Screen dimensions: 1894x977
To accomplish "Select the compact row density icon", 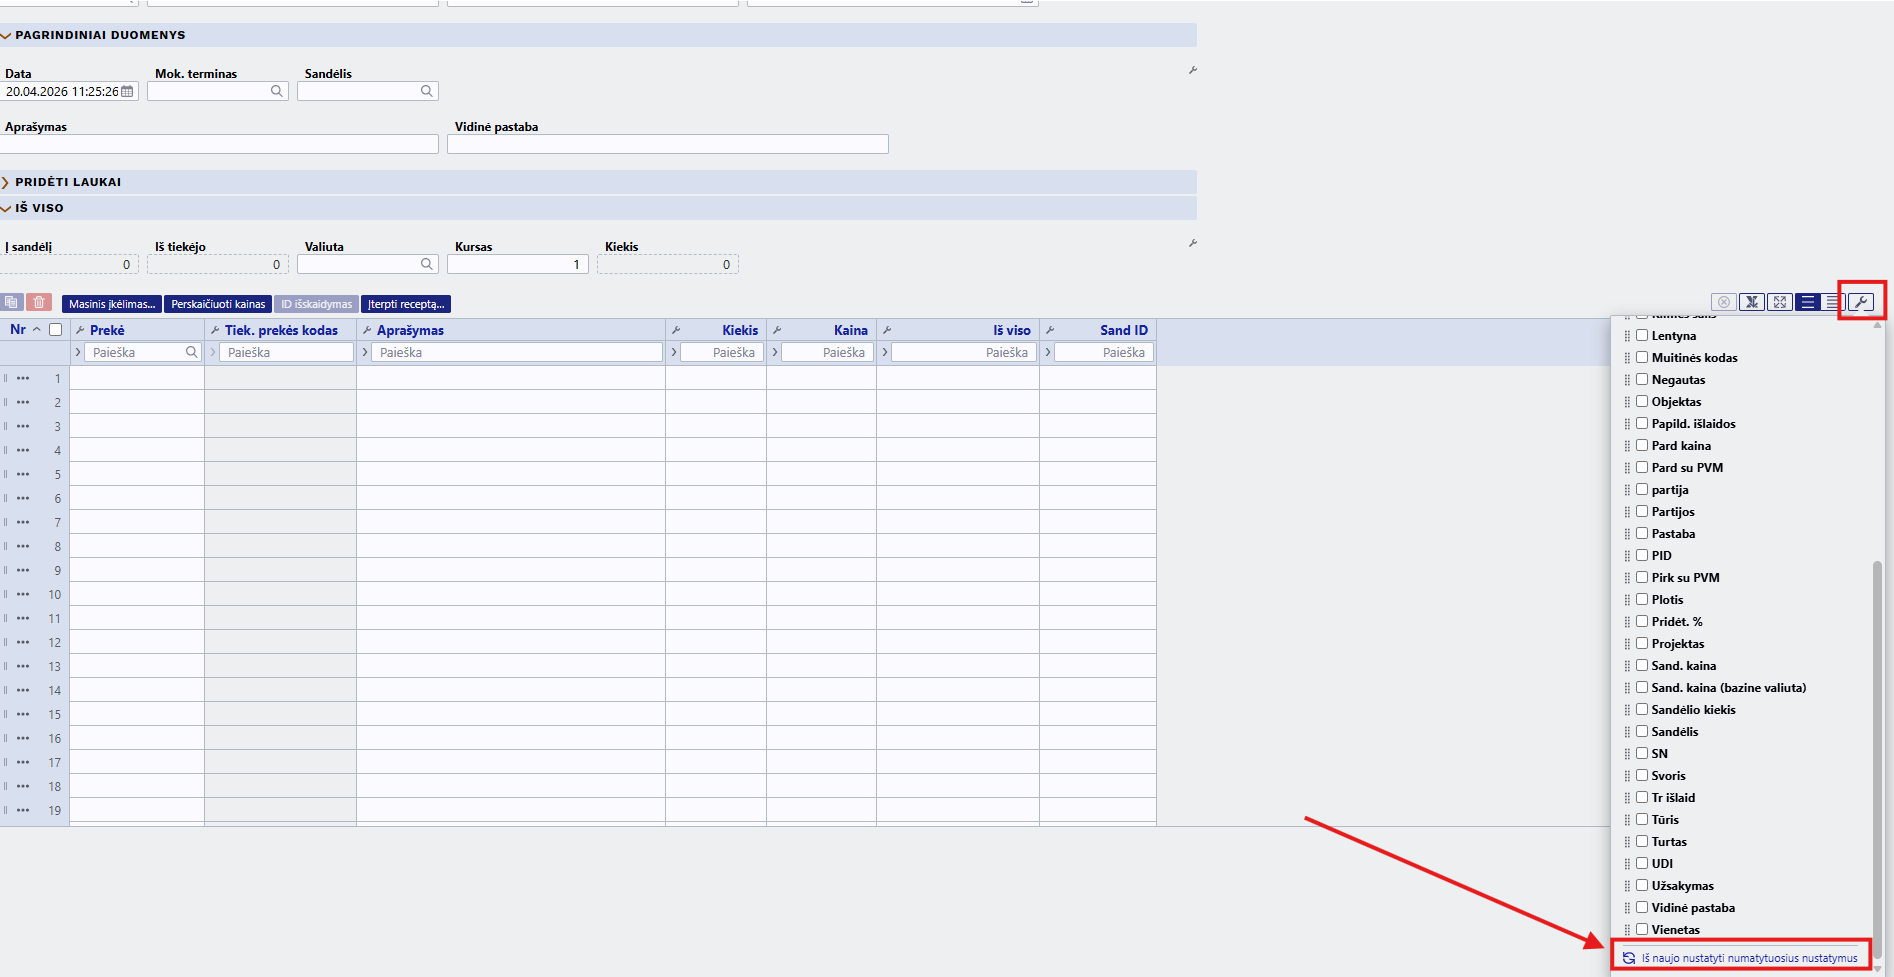I will click(x=1832, y=302).
